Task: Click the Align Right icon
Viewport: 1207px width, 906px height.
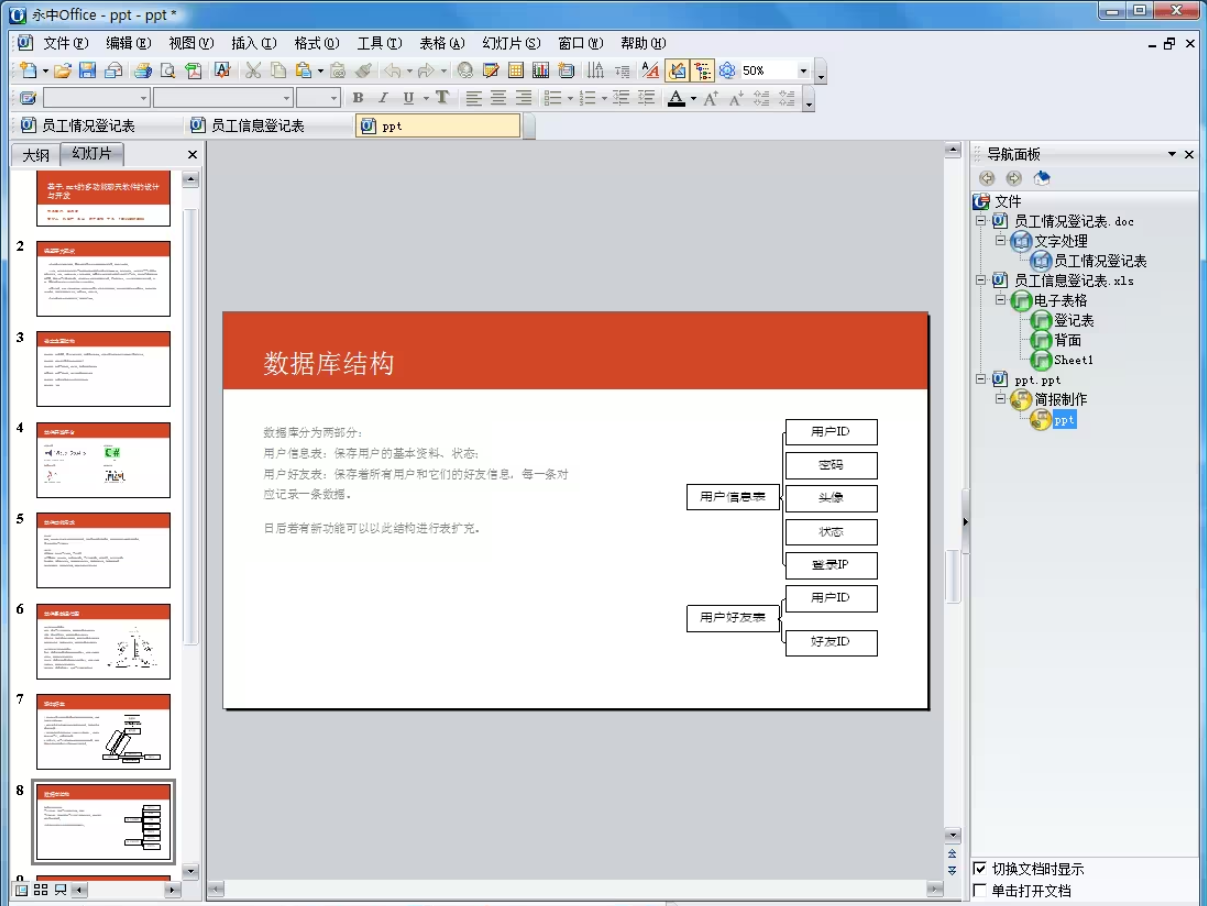Action: pyautogui.click(x=523, y=98)
